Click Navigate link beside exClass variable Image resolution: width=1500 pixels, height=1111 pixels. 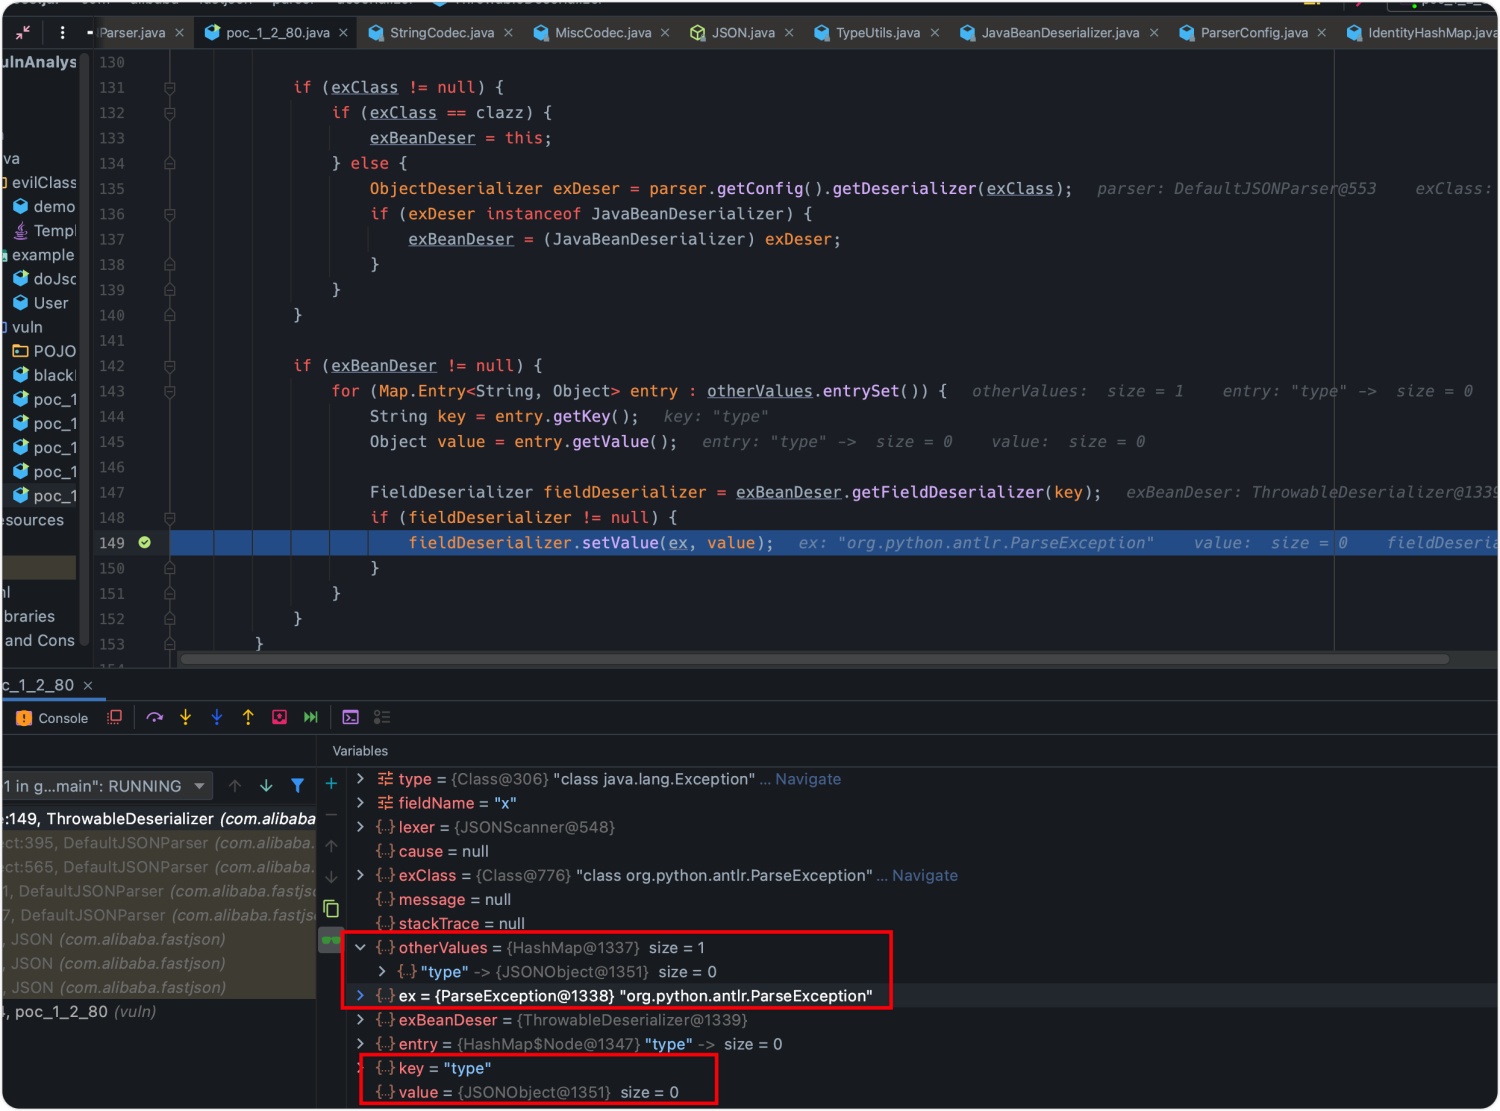pyautogui.click(x=925, y=875)
